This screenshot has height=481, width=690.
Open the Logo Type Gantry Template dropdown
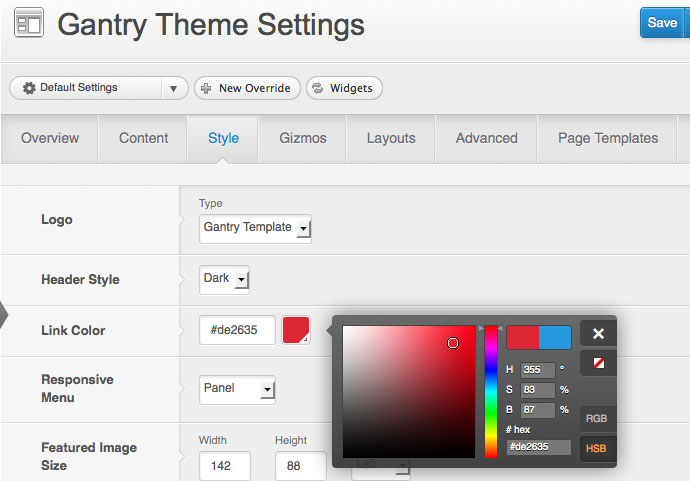pos(255,228)
